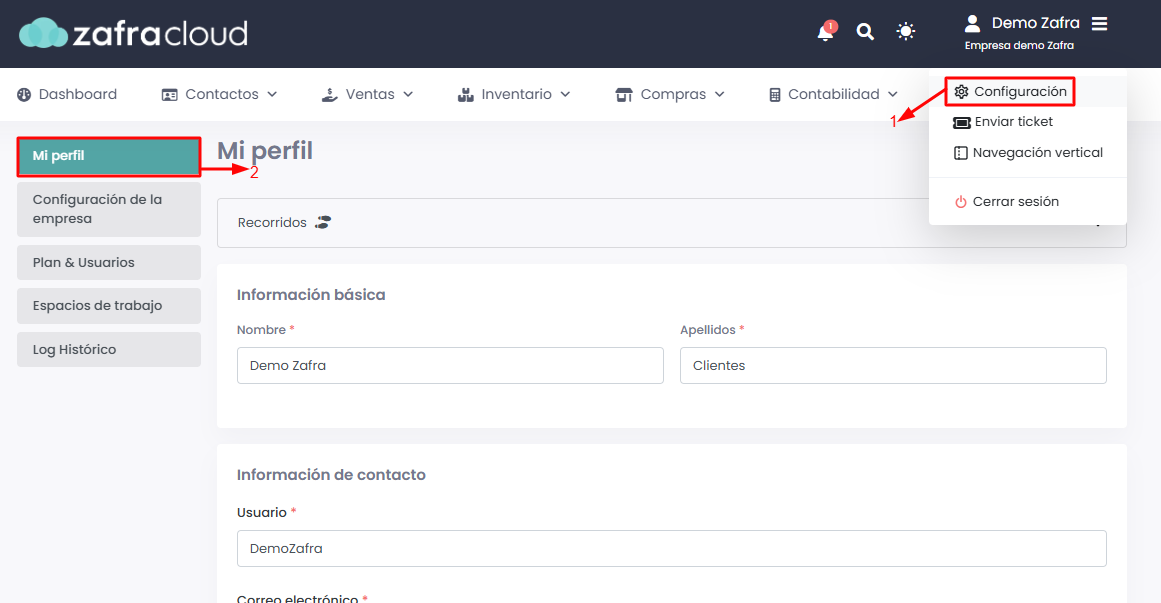Expand the Recorridos panel
This screenshot has width=1161, height=603.
[672, 223]
